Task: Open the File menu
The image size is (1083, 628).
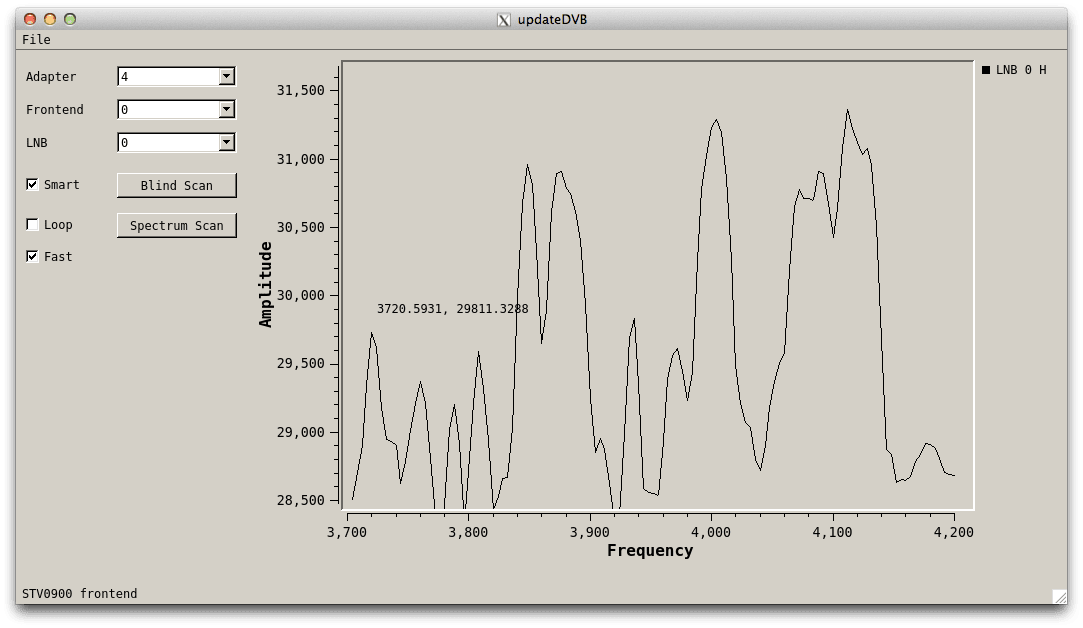Action: pos(36,40)
